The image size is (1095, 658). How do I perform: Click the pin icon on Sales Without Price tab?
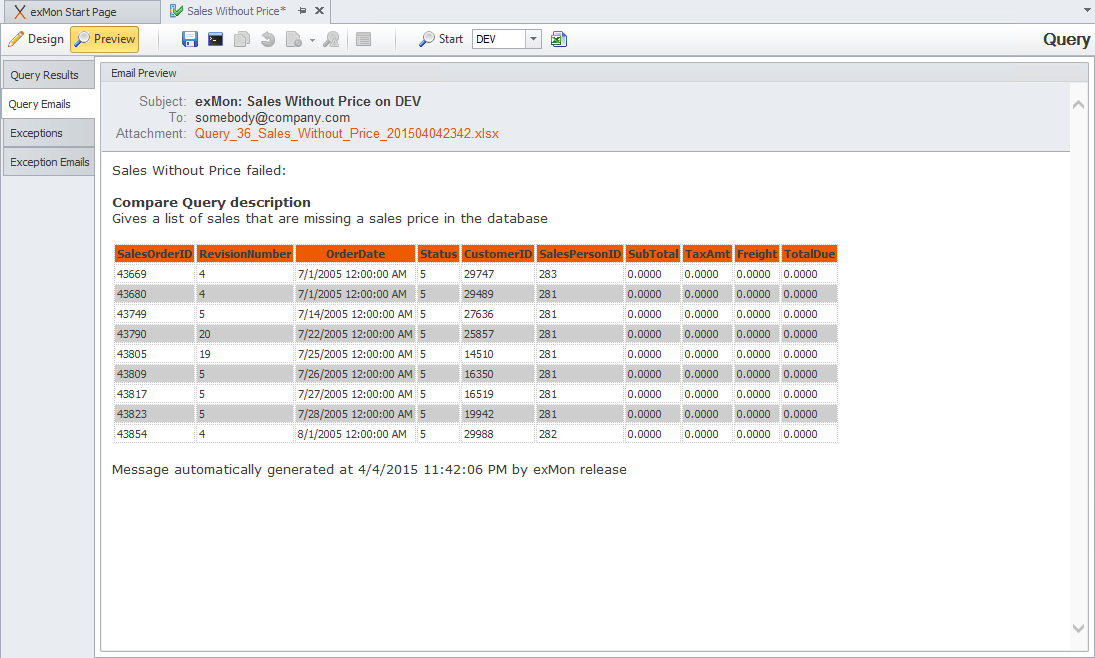302,10
